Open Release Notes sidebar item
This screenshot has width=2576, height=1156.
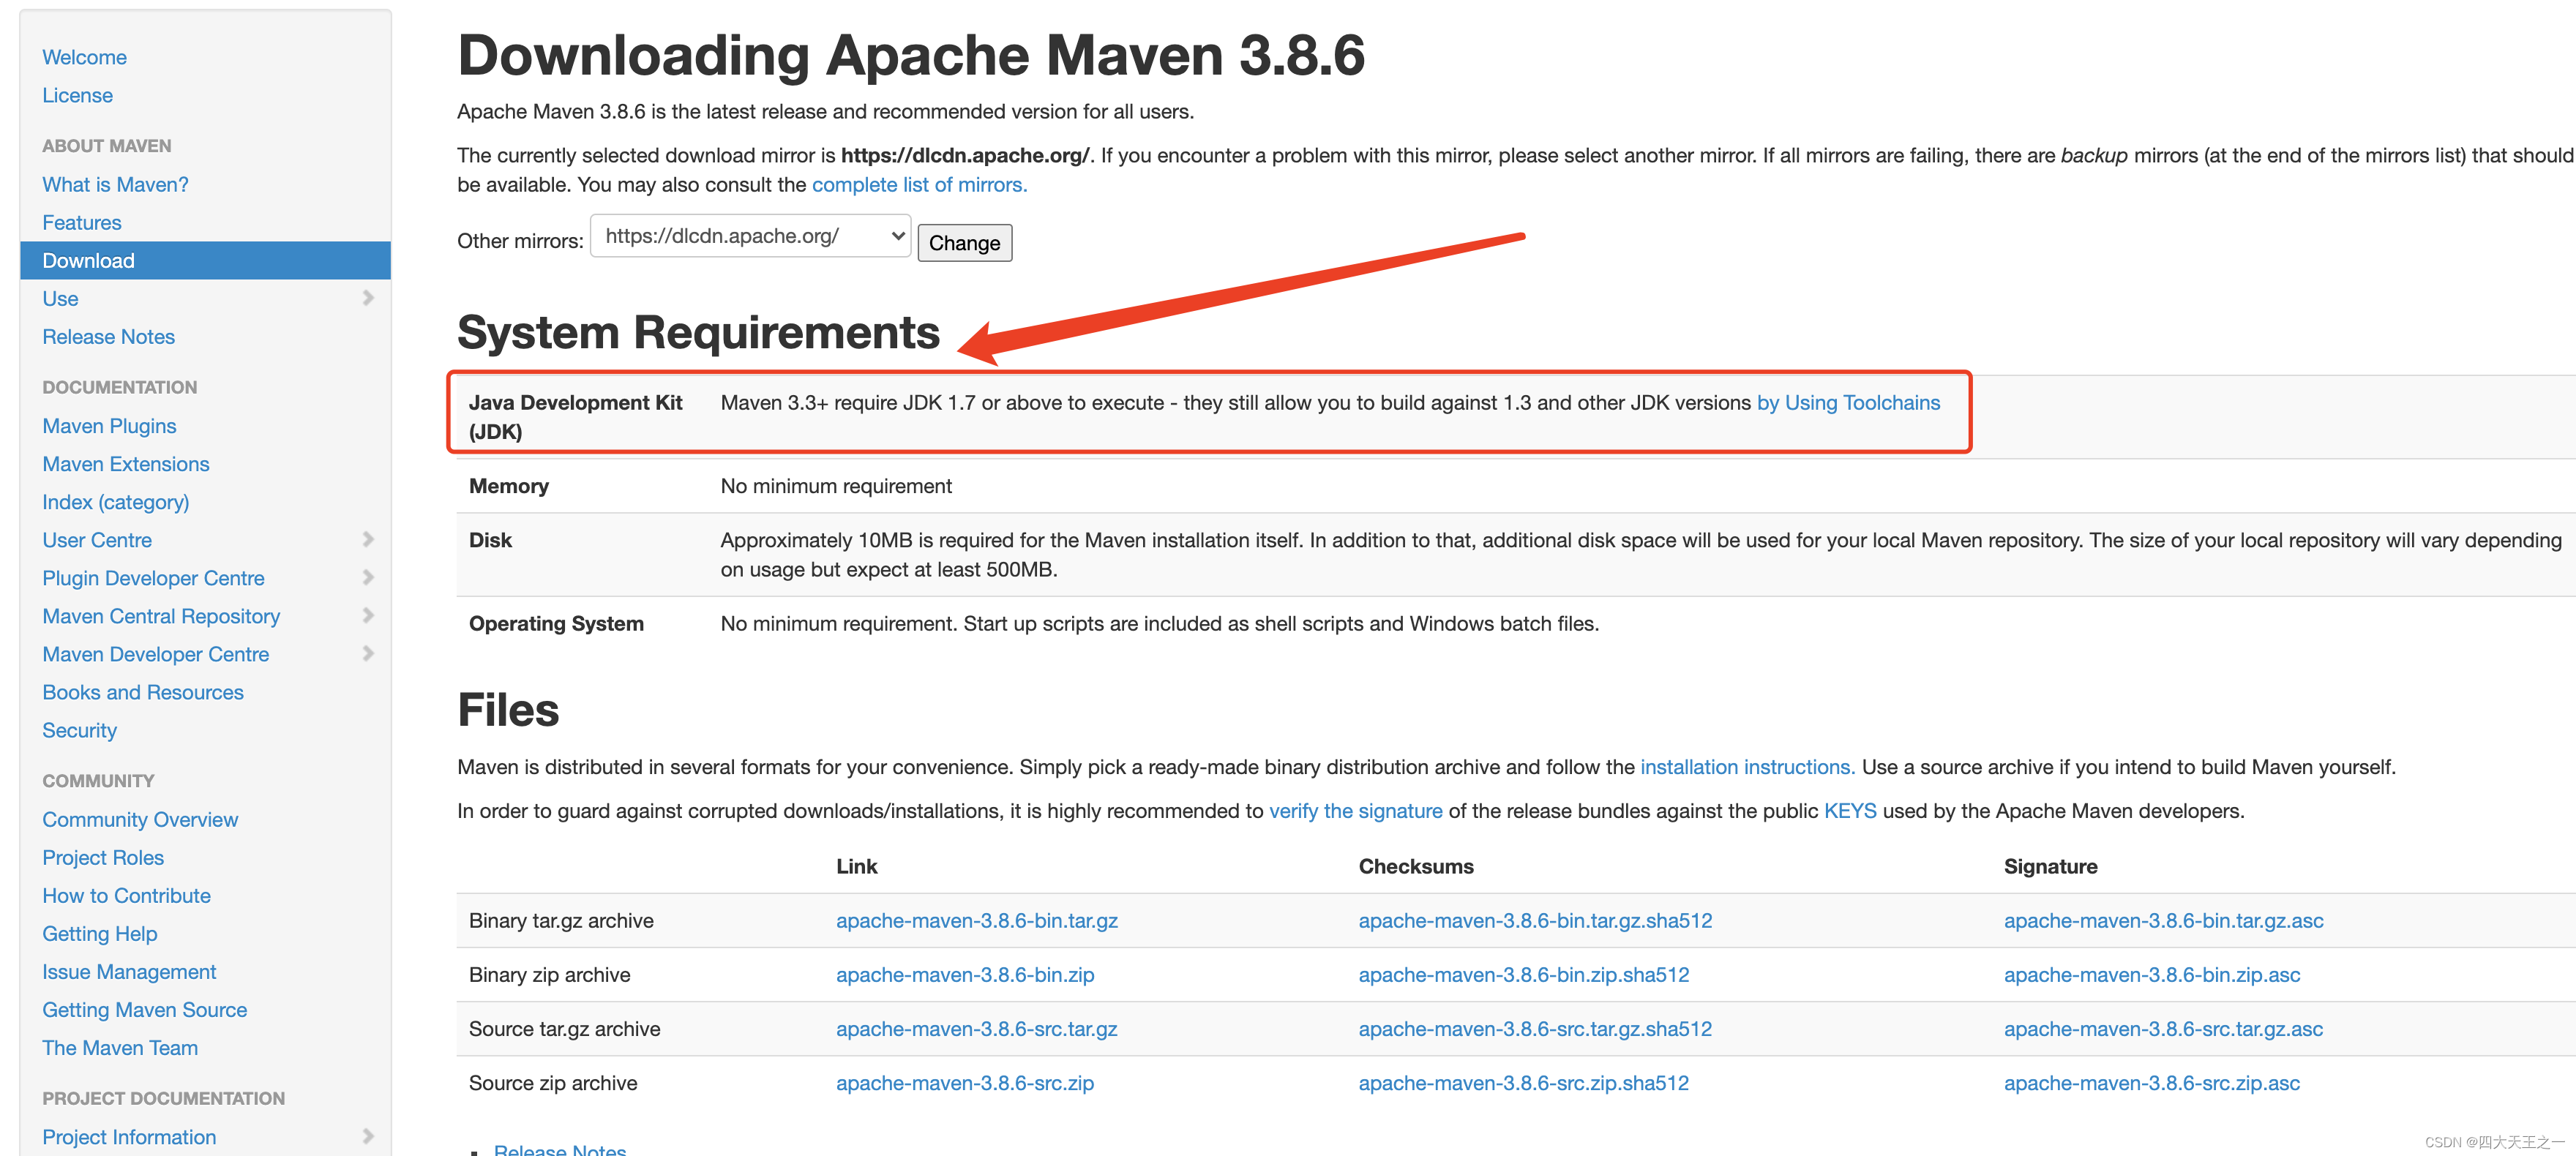(108, 337)
